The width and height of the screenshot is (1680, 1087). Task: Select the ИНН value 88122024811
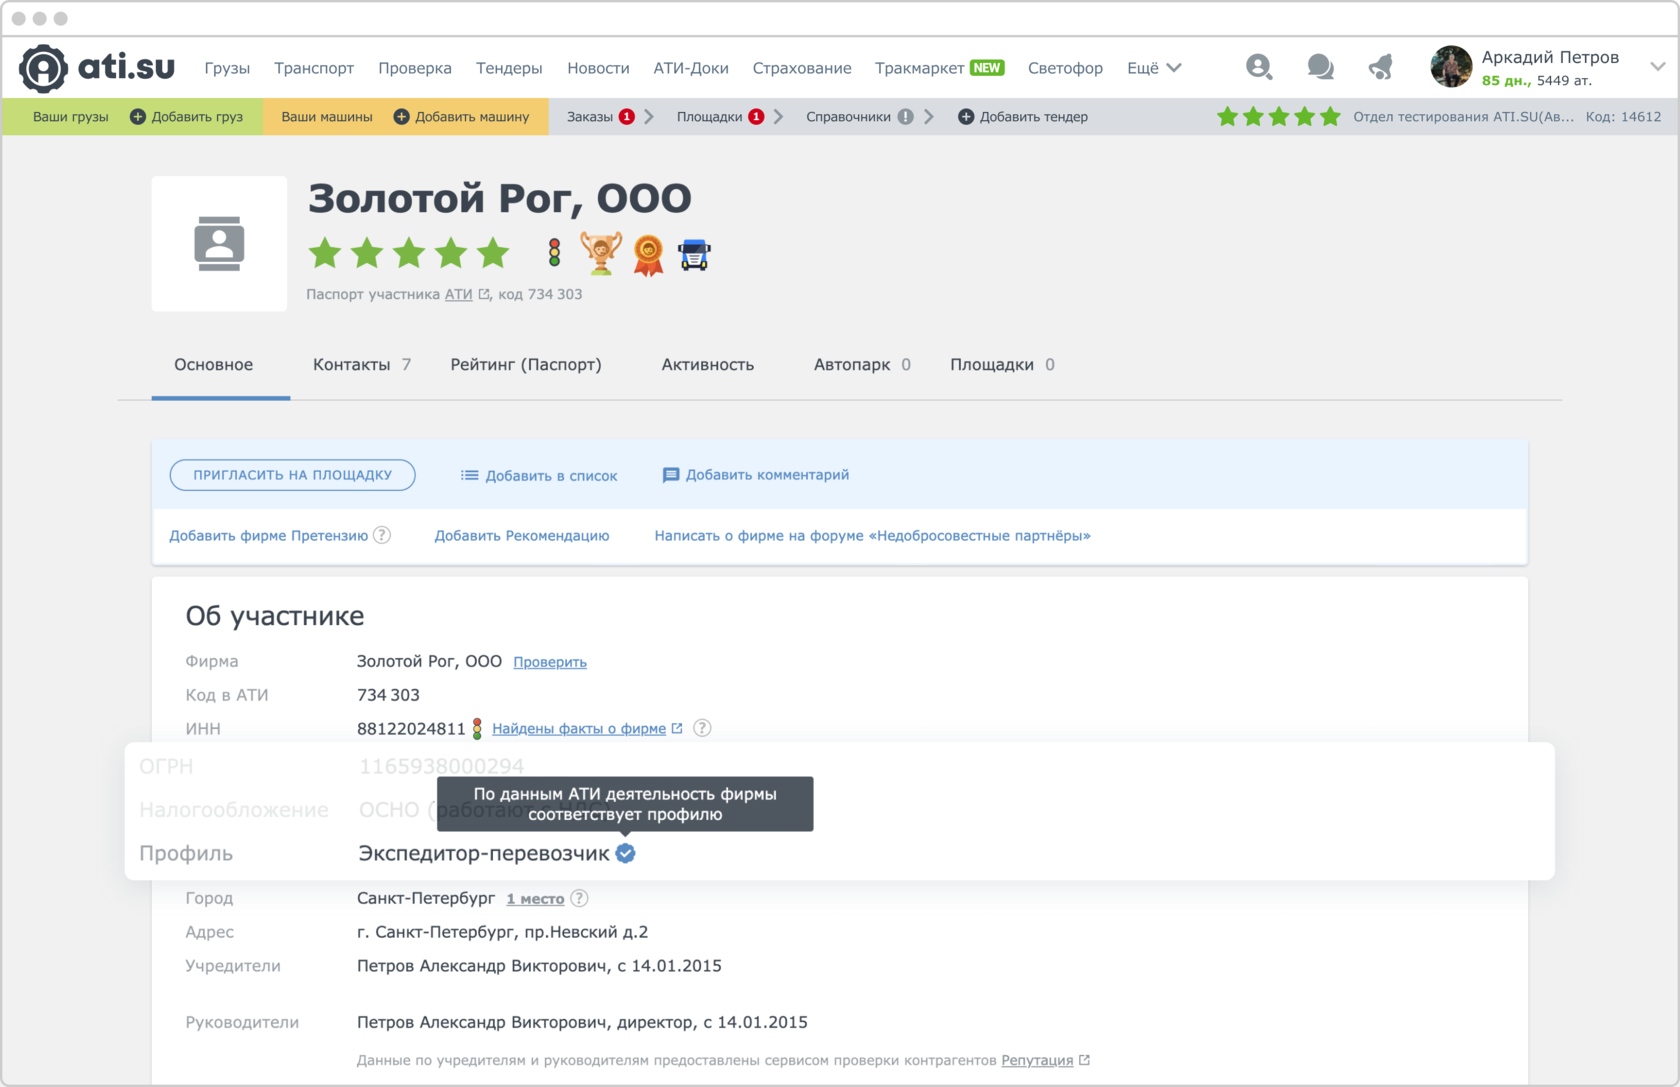point(411,729)
